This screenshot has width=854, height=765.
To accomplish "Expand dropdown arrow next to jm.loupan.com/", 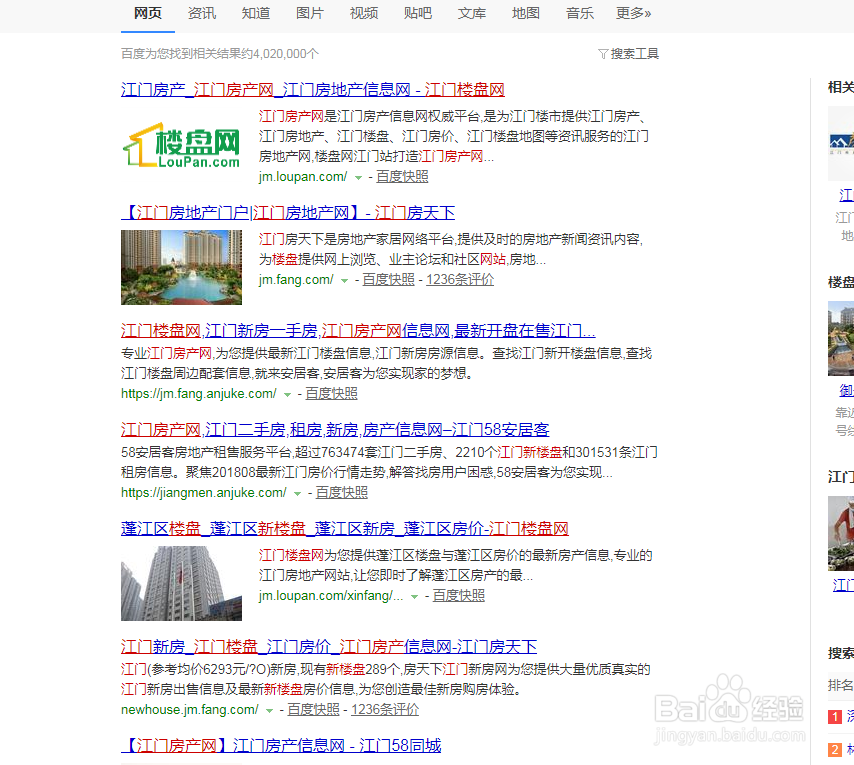I will pos(358,178).
